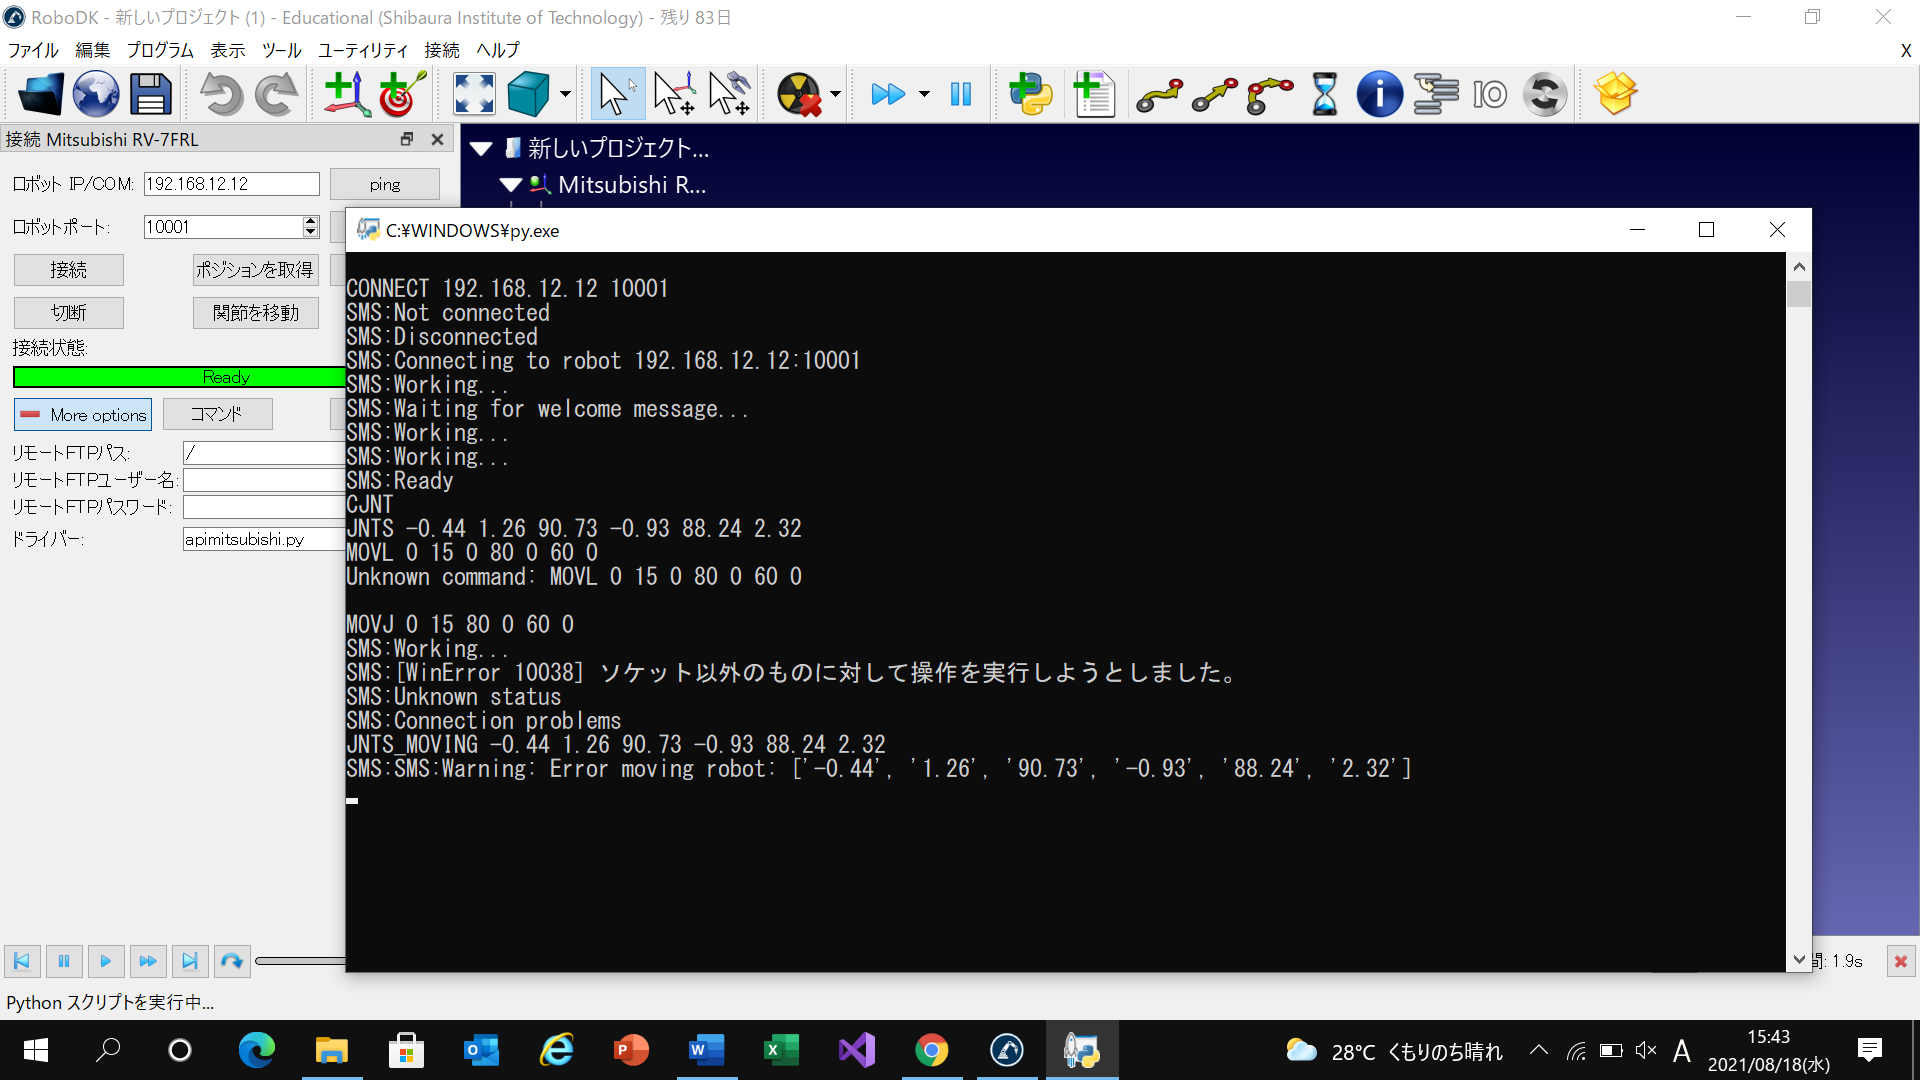The image size is (1920, 1080).
Task: Edit the robot port number field
Action: coord(223,227)
